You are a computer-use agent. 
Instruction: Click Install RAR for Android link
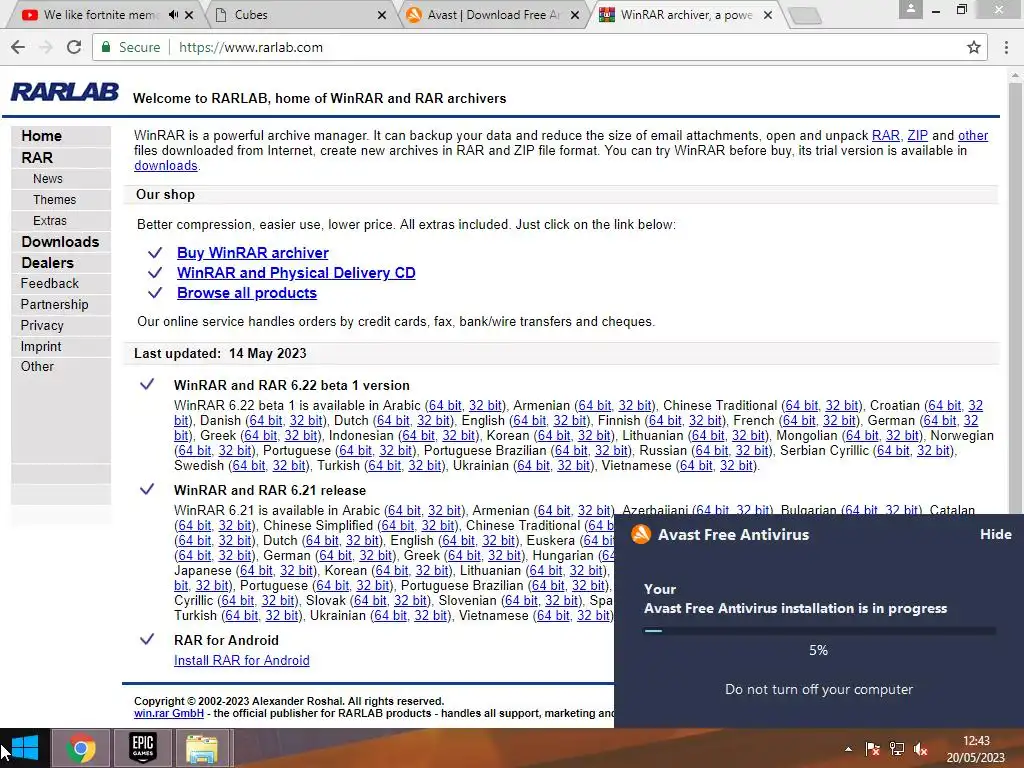click(x=242, y=660)
